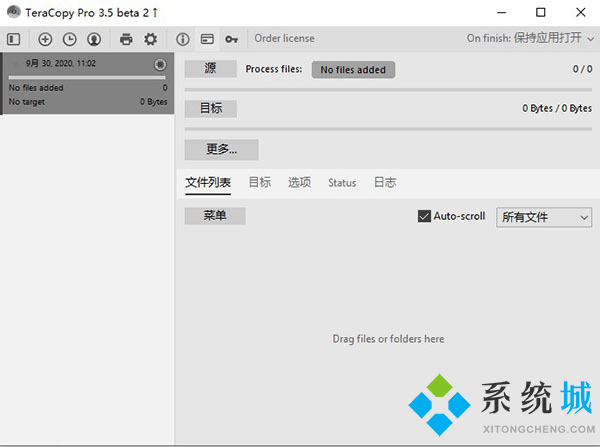Click the 0 Bytes / 0 Bytes text
Viewport: 600px width, 447px height.
tap(557, 109)
